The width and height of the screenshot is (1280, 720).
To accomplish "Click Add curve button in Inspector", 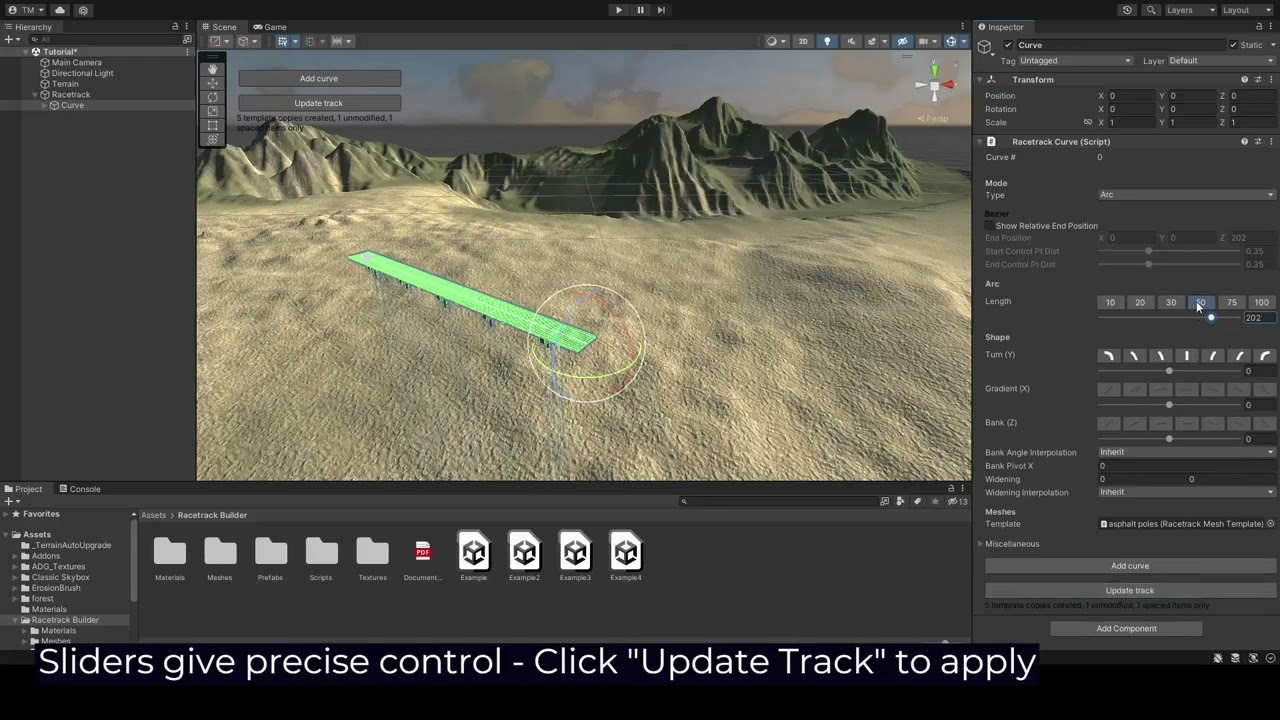I will tap(1130, 566).
